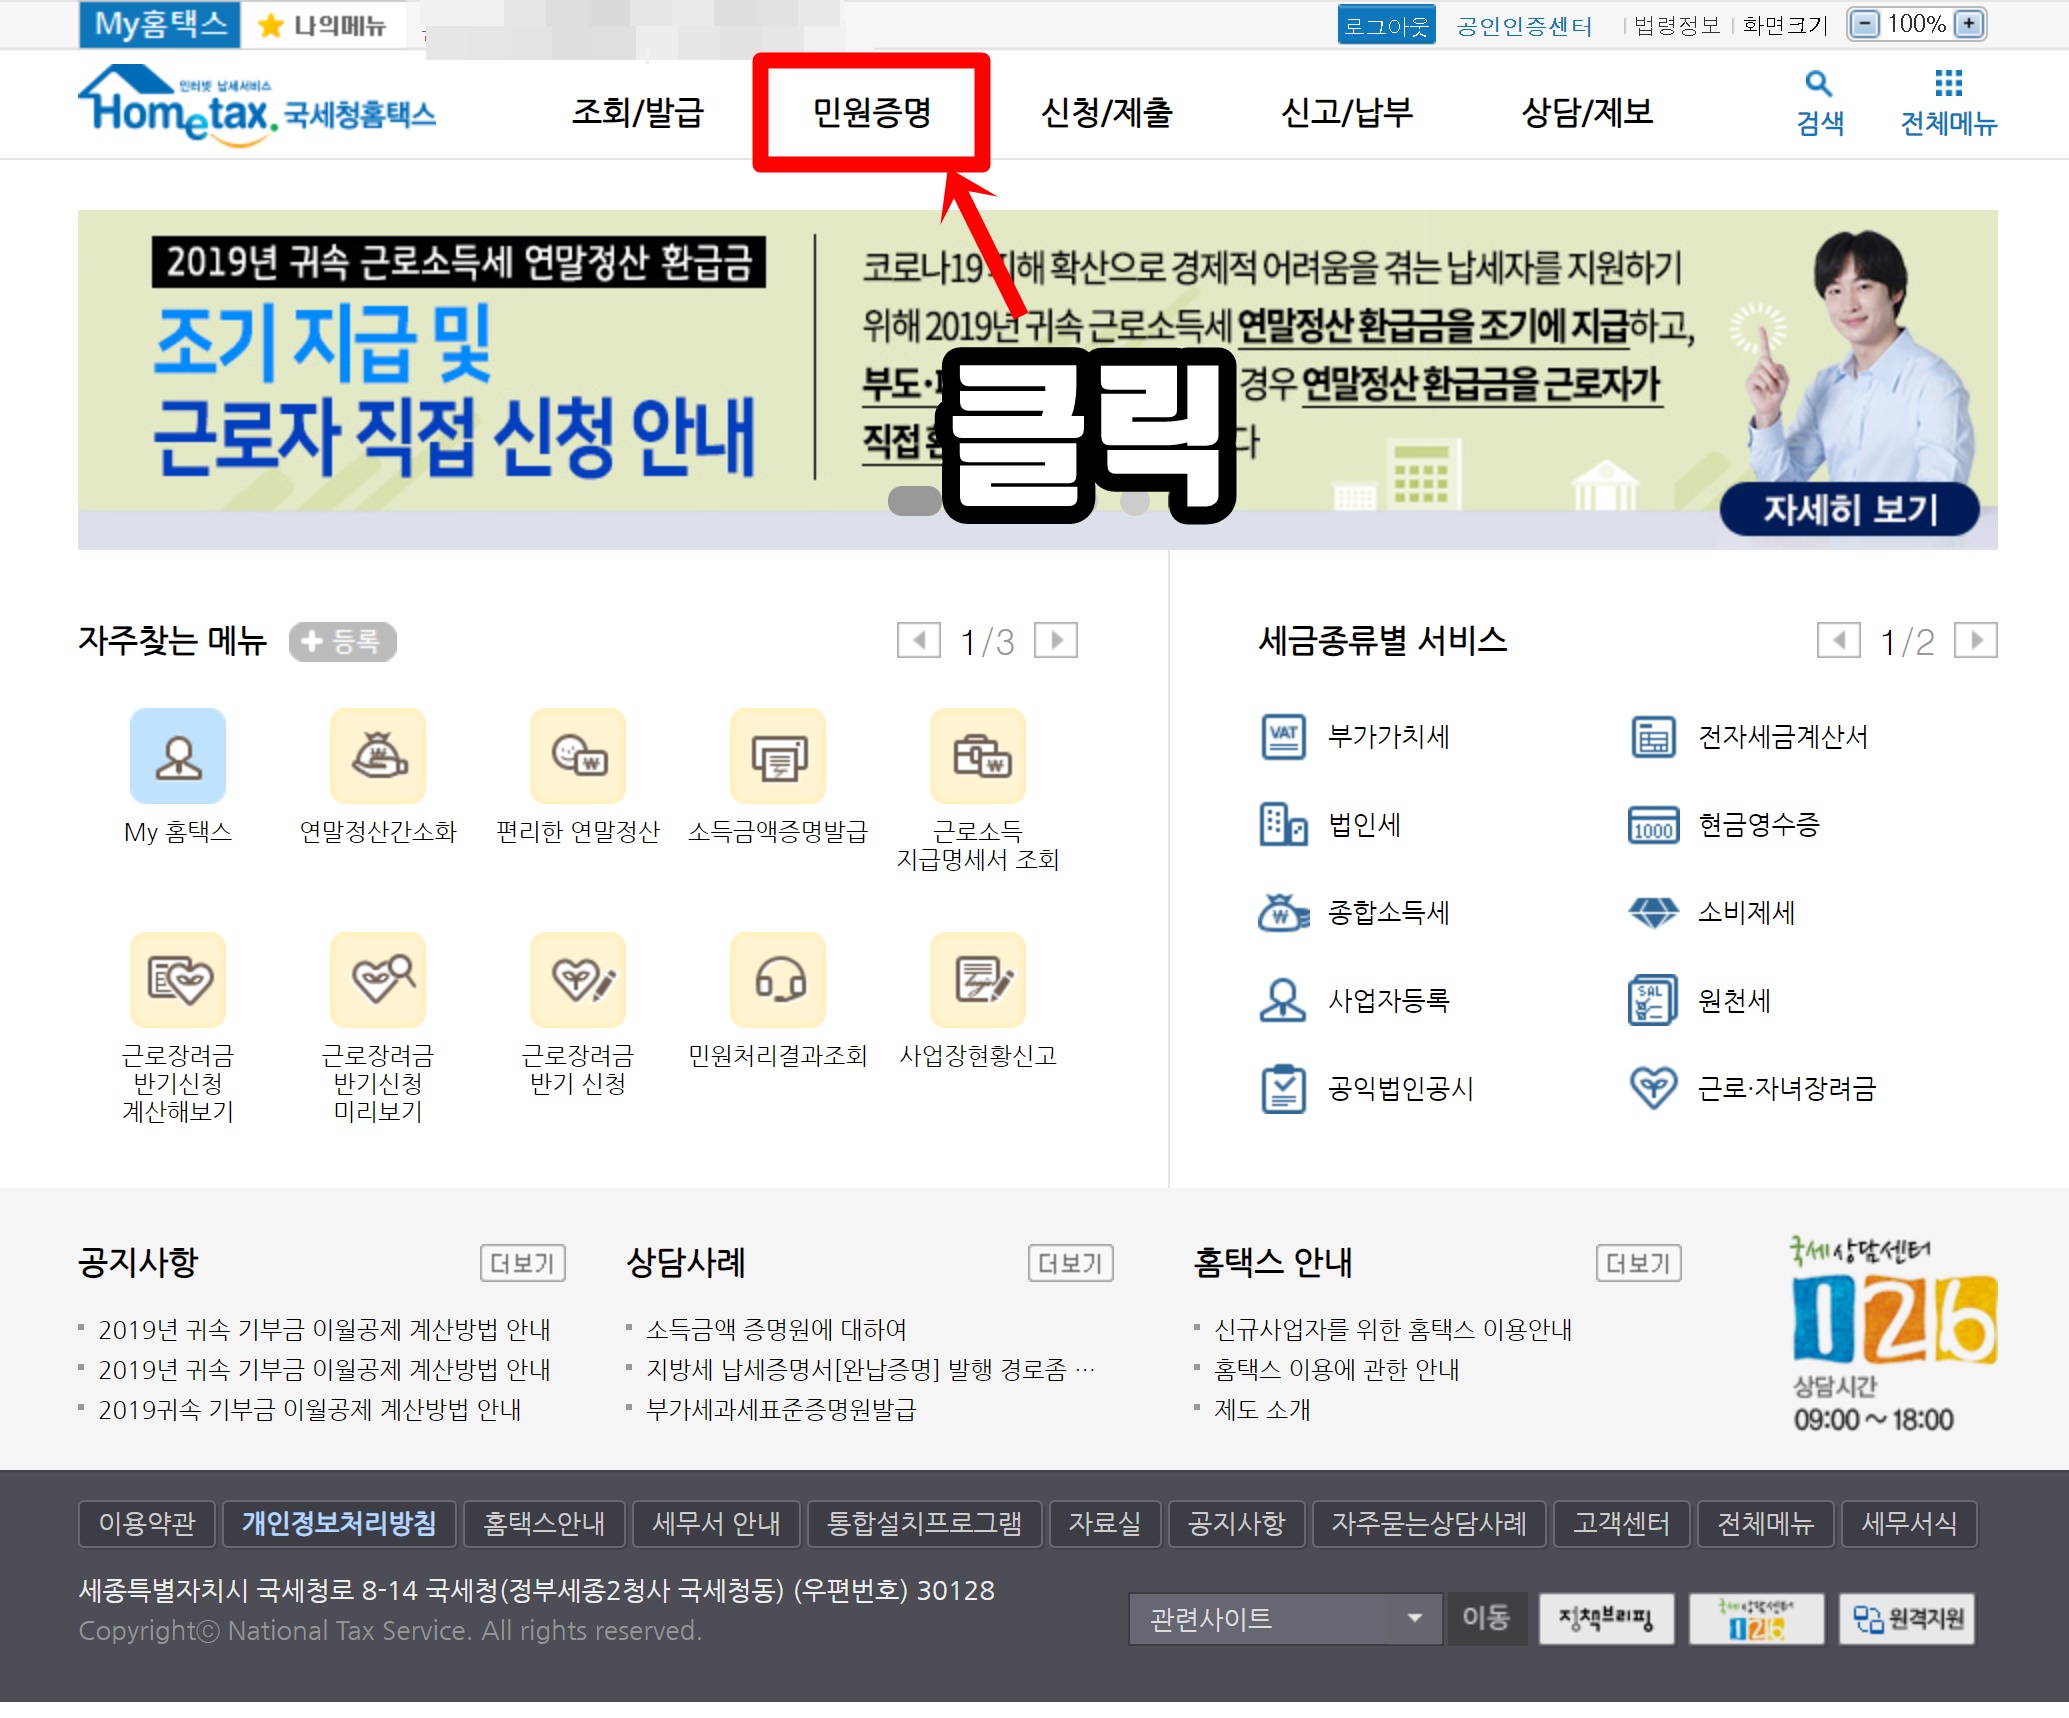This screenshot has width=2069, height=1718.
Task: Expand the 관련사이트 dropdown
Action: [1286, 1619]
